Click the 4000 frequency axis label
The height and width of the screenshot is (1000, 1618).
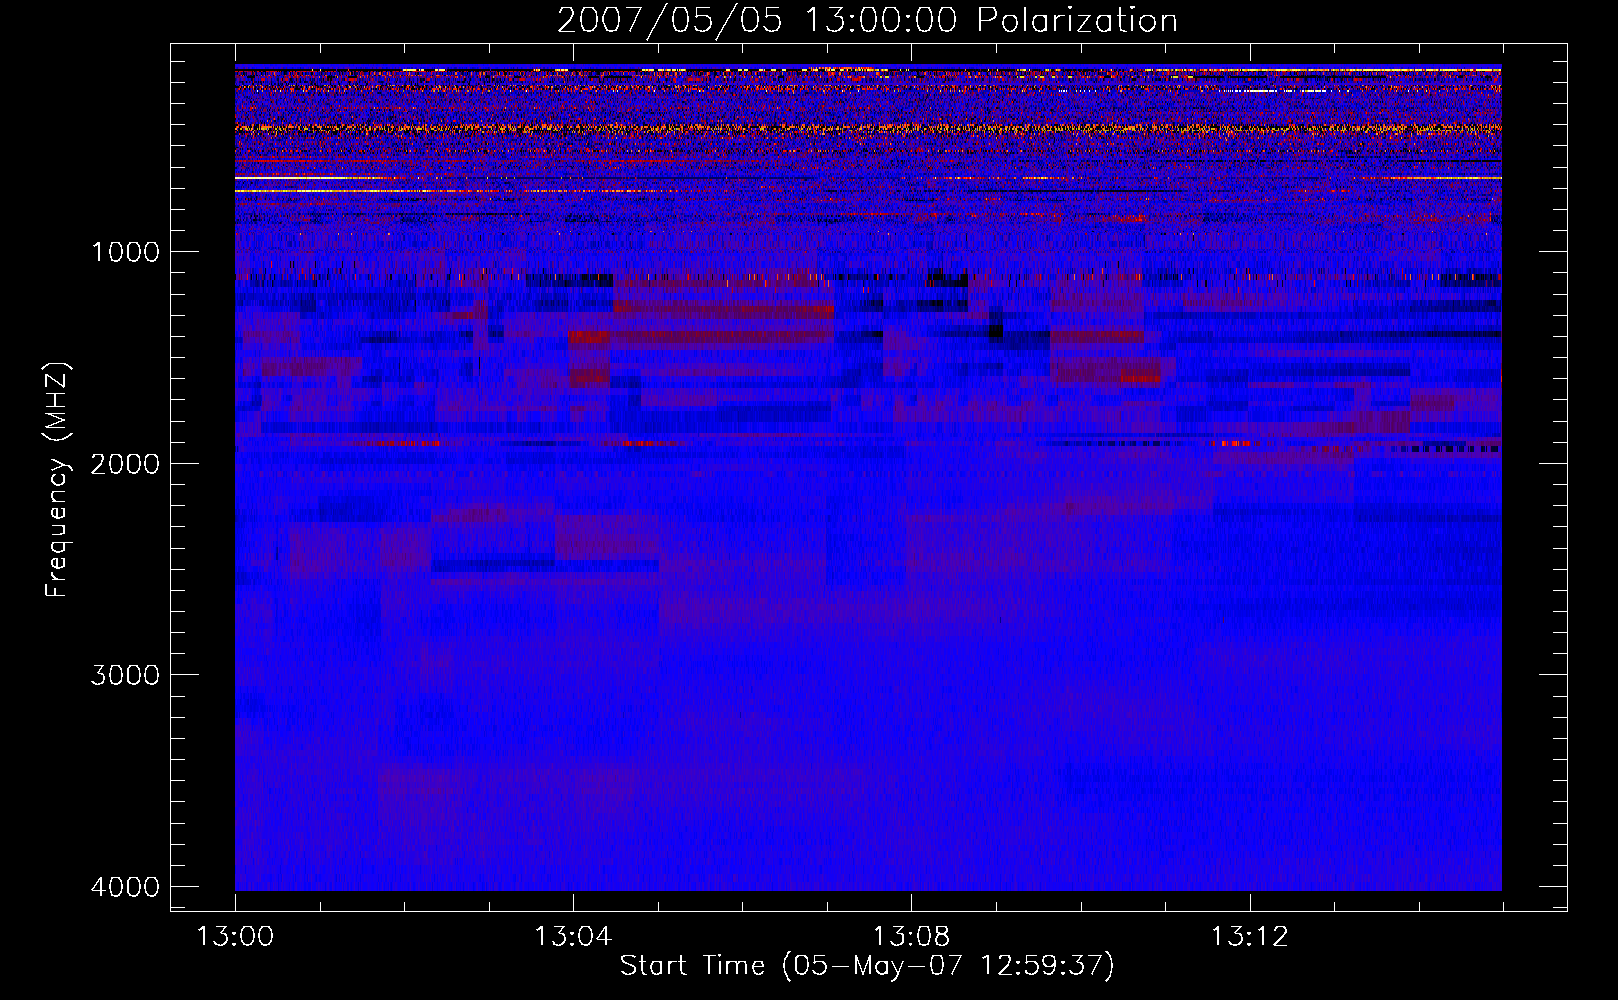point(125,887)
